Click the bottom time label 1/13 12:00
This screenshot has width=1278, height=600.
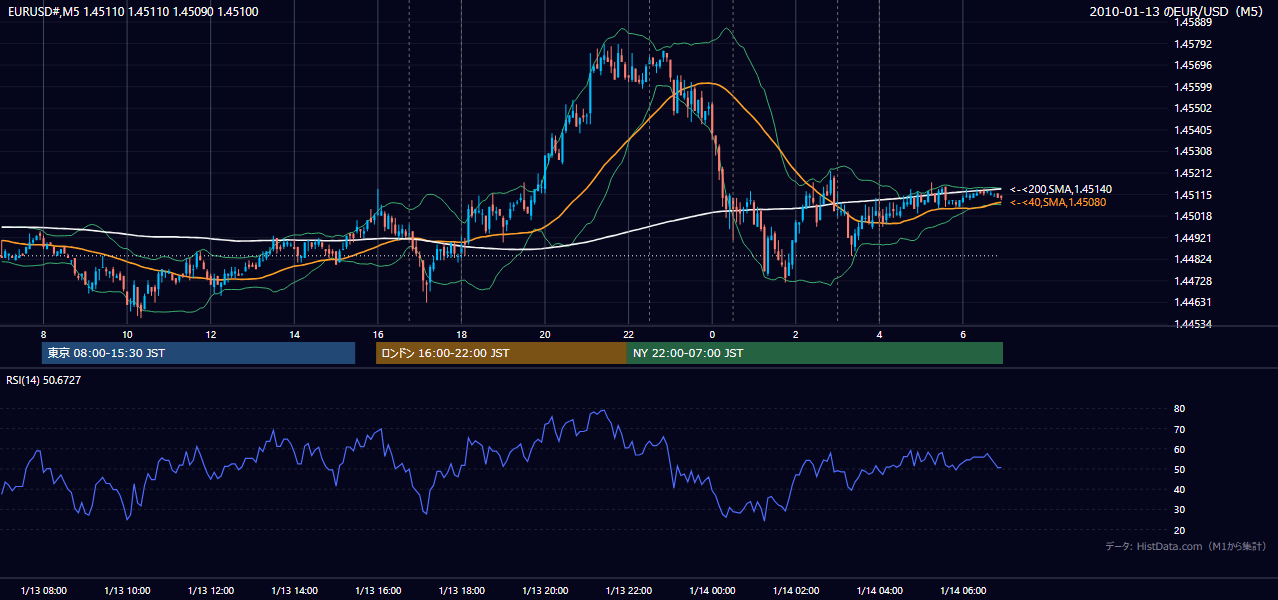(211, 591)
